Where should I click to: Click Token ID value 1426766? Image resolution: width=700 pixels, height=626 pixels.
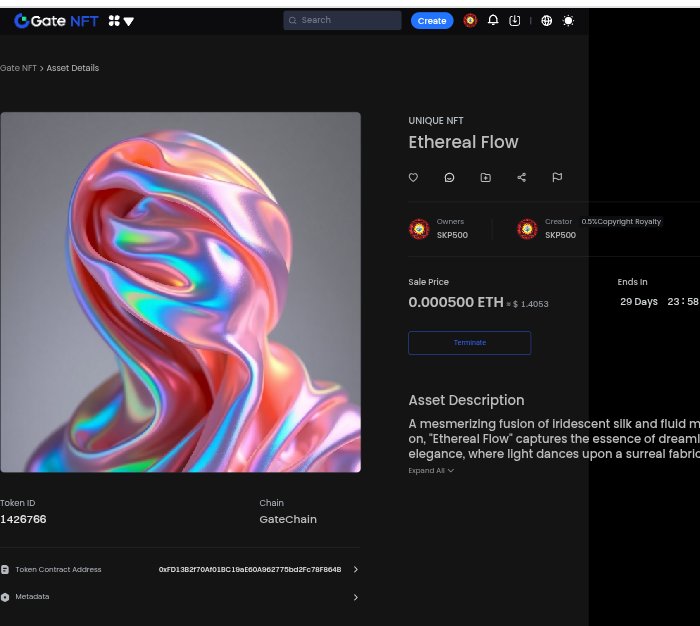pos(23,519)
